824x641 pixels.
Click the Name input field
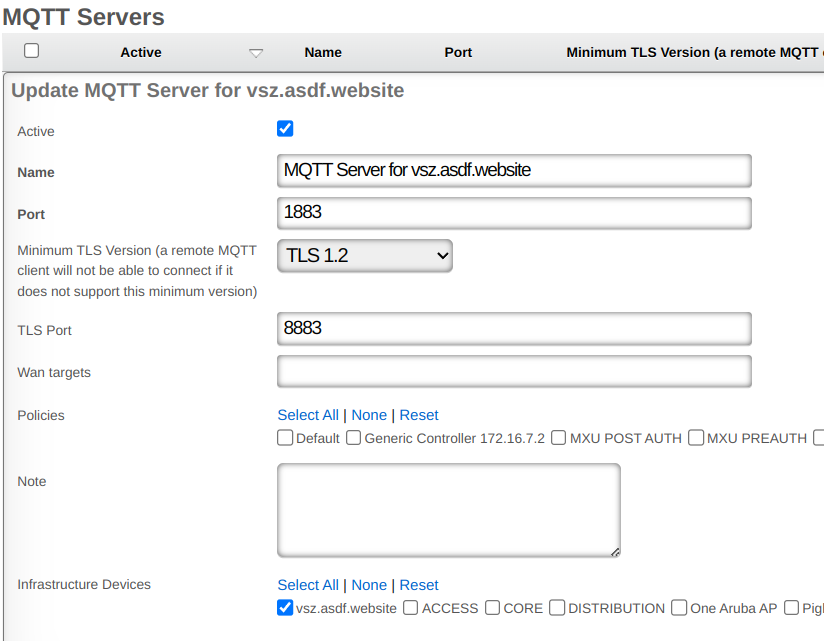coord(514,171)
